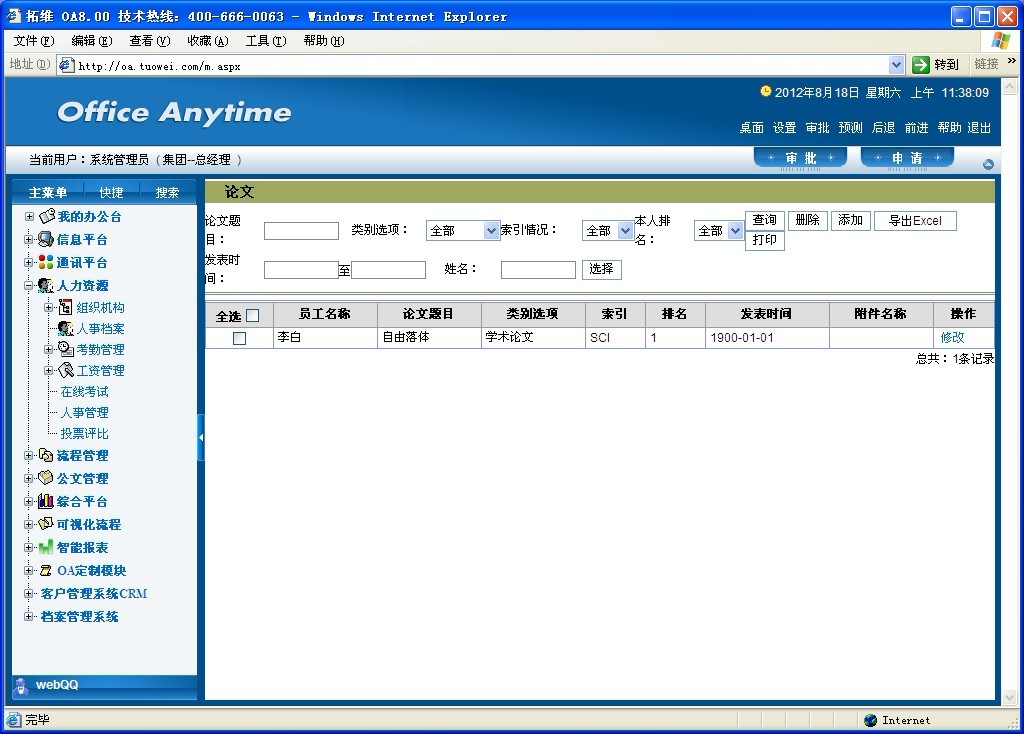Click the 修改 link for 李白

(x=952, y=338)
